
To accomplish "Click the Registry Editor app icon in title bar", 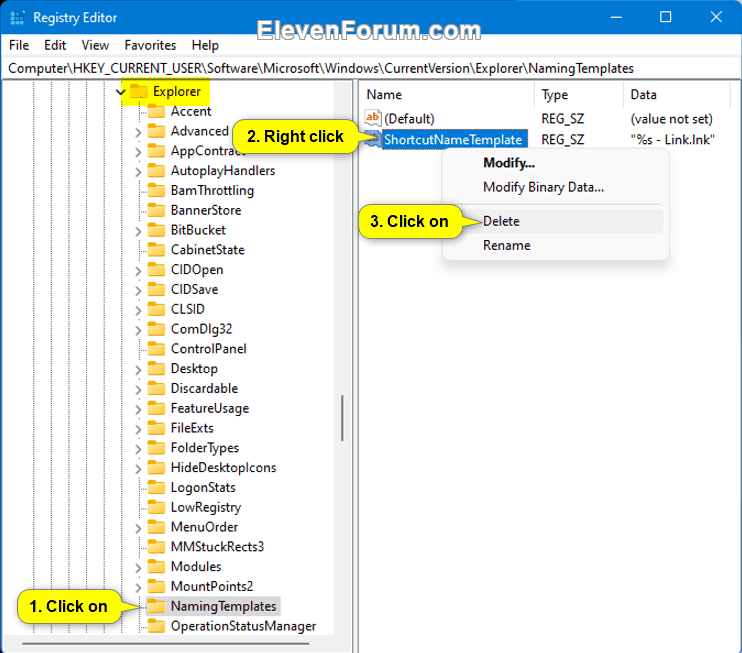I will click(x=18, y=18).
